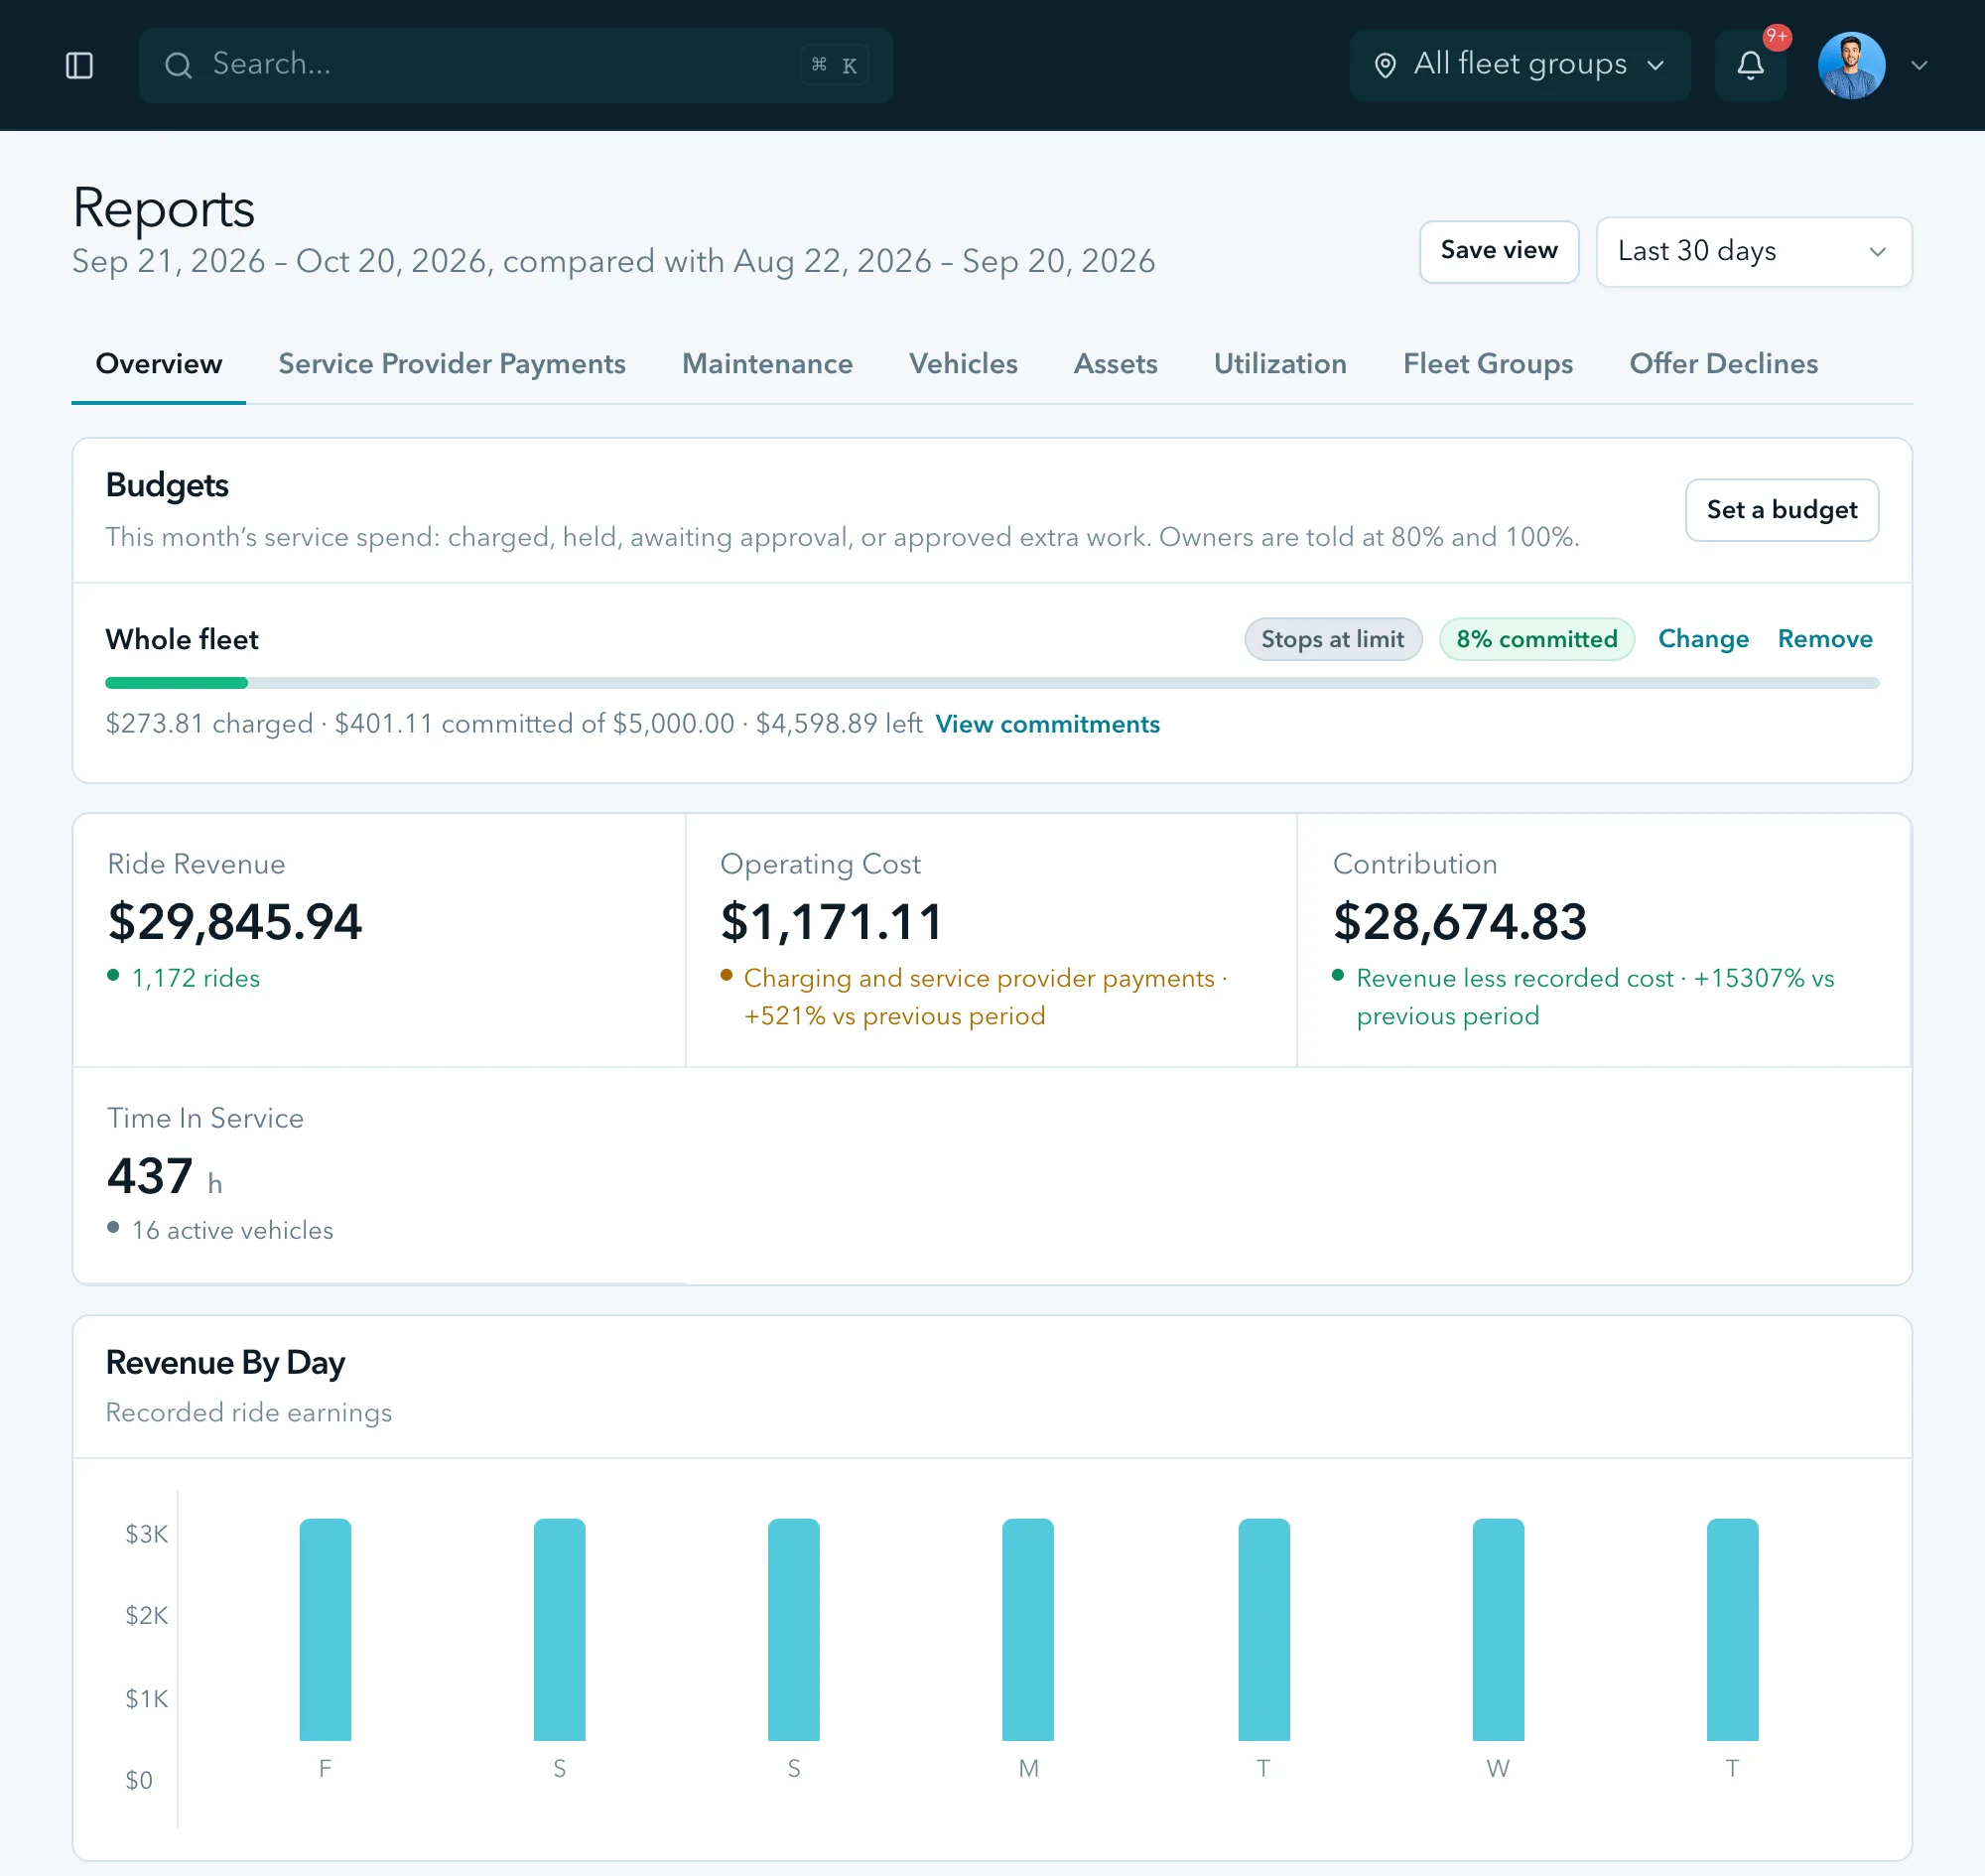Click the ⌘K shortcut badge
1985x1876 pixels.
pyautogui.click(x=834, y=65)
